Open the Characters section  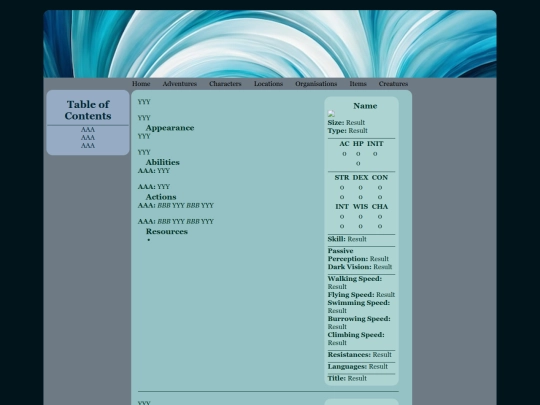pyautogui.click(x=225, y=84)
